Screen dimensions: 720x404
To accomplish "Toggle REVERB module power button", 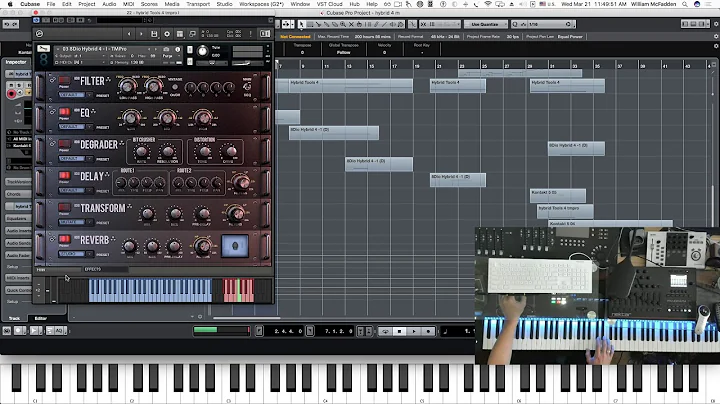I will (64, 239).
